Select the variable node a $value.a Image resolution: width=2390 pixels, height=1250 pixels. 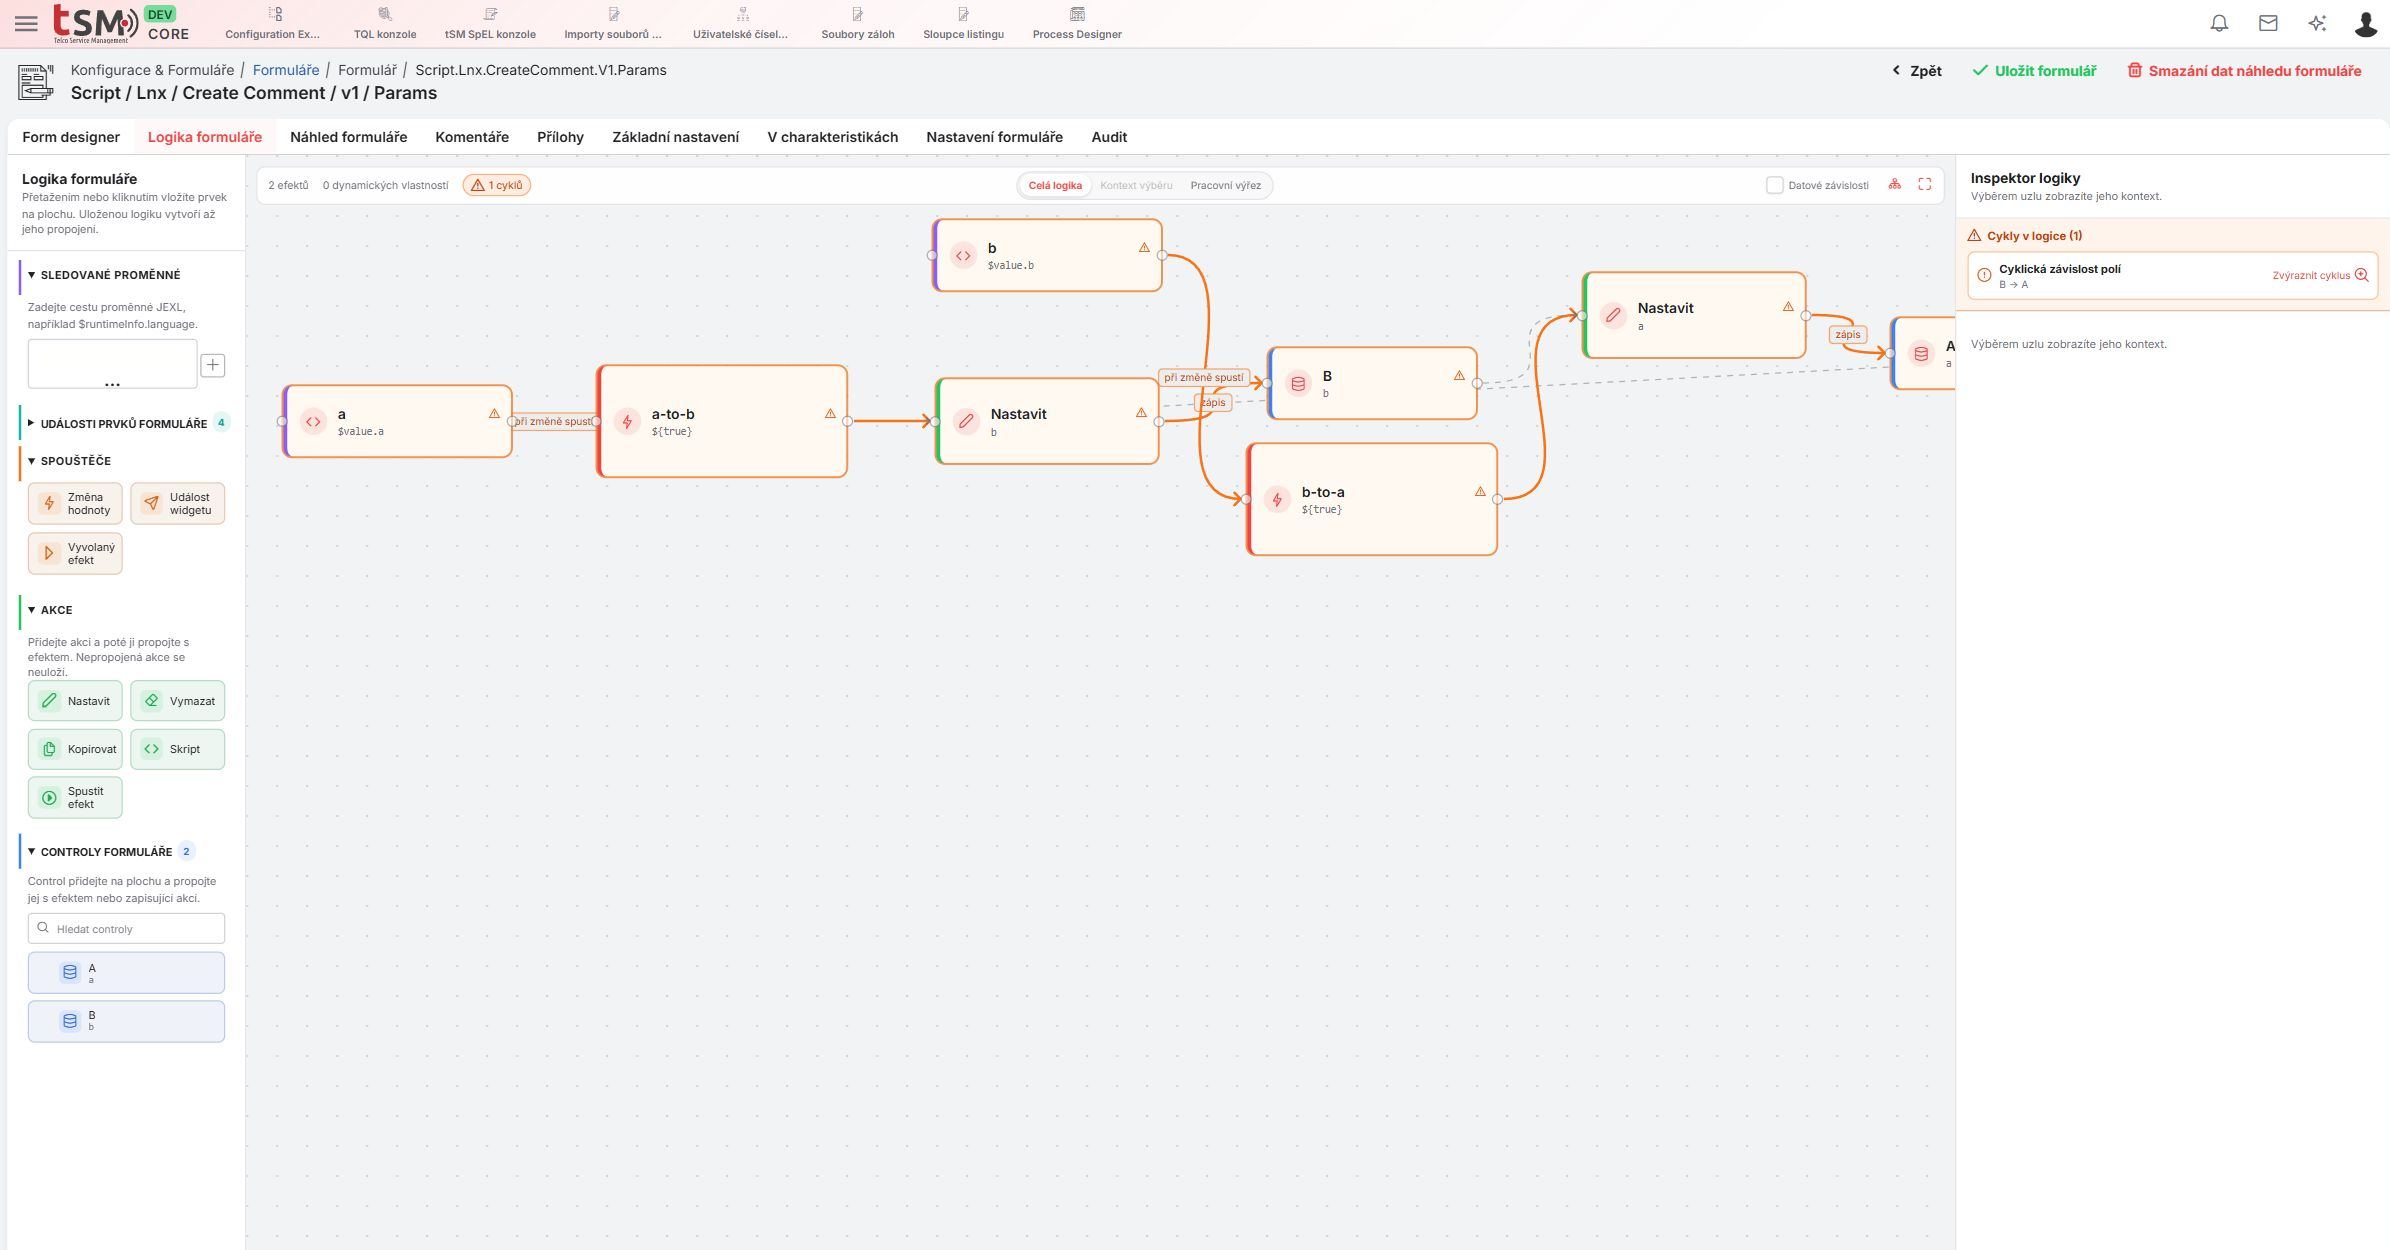[x=398, y=422]
